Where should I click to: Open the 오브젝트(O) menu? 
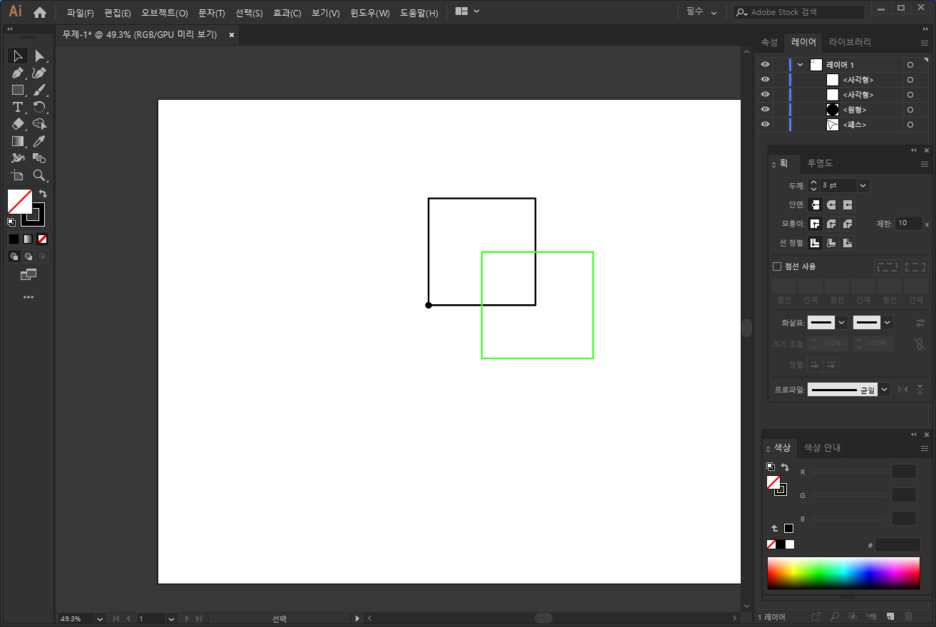pos(164,13)
